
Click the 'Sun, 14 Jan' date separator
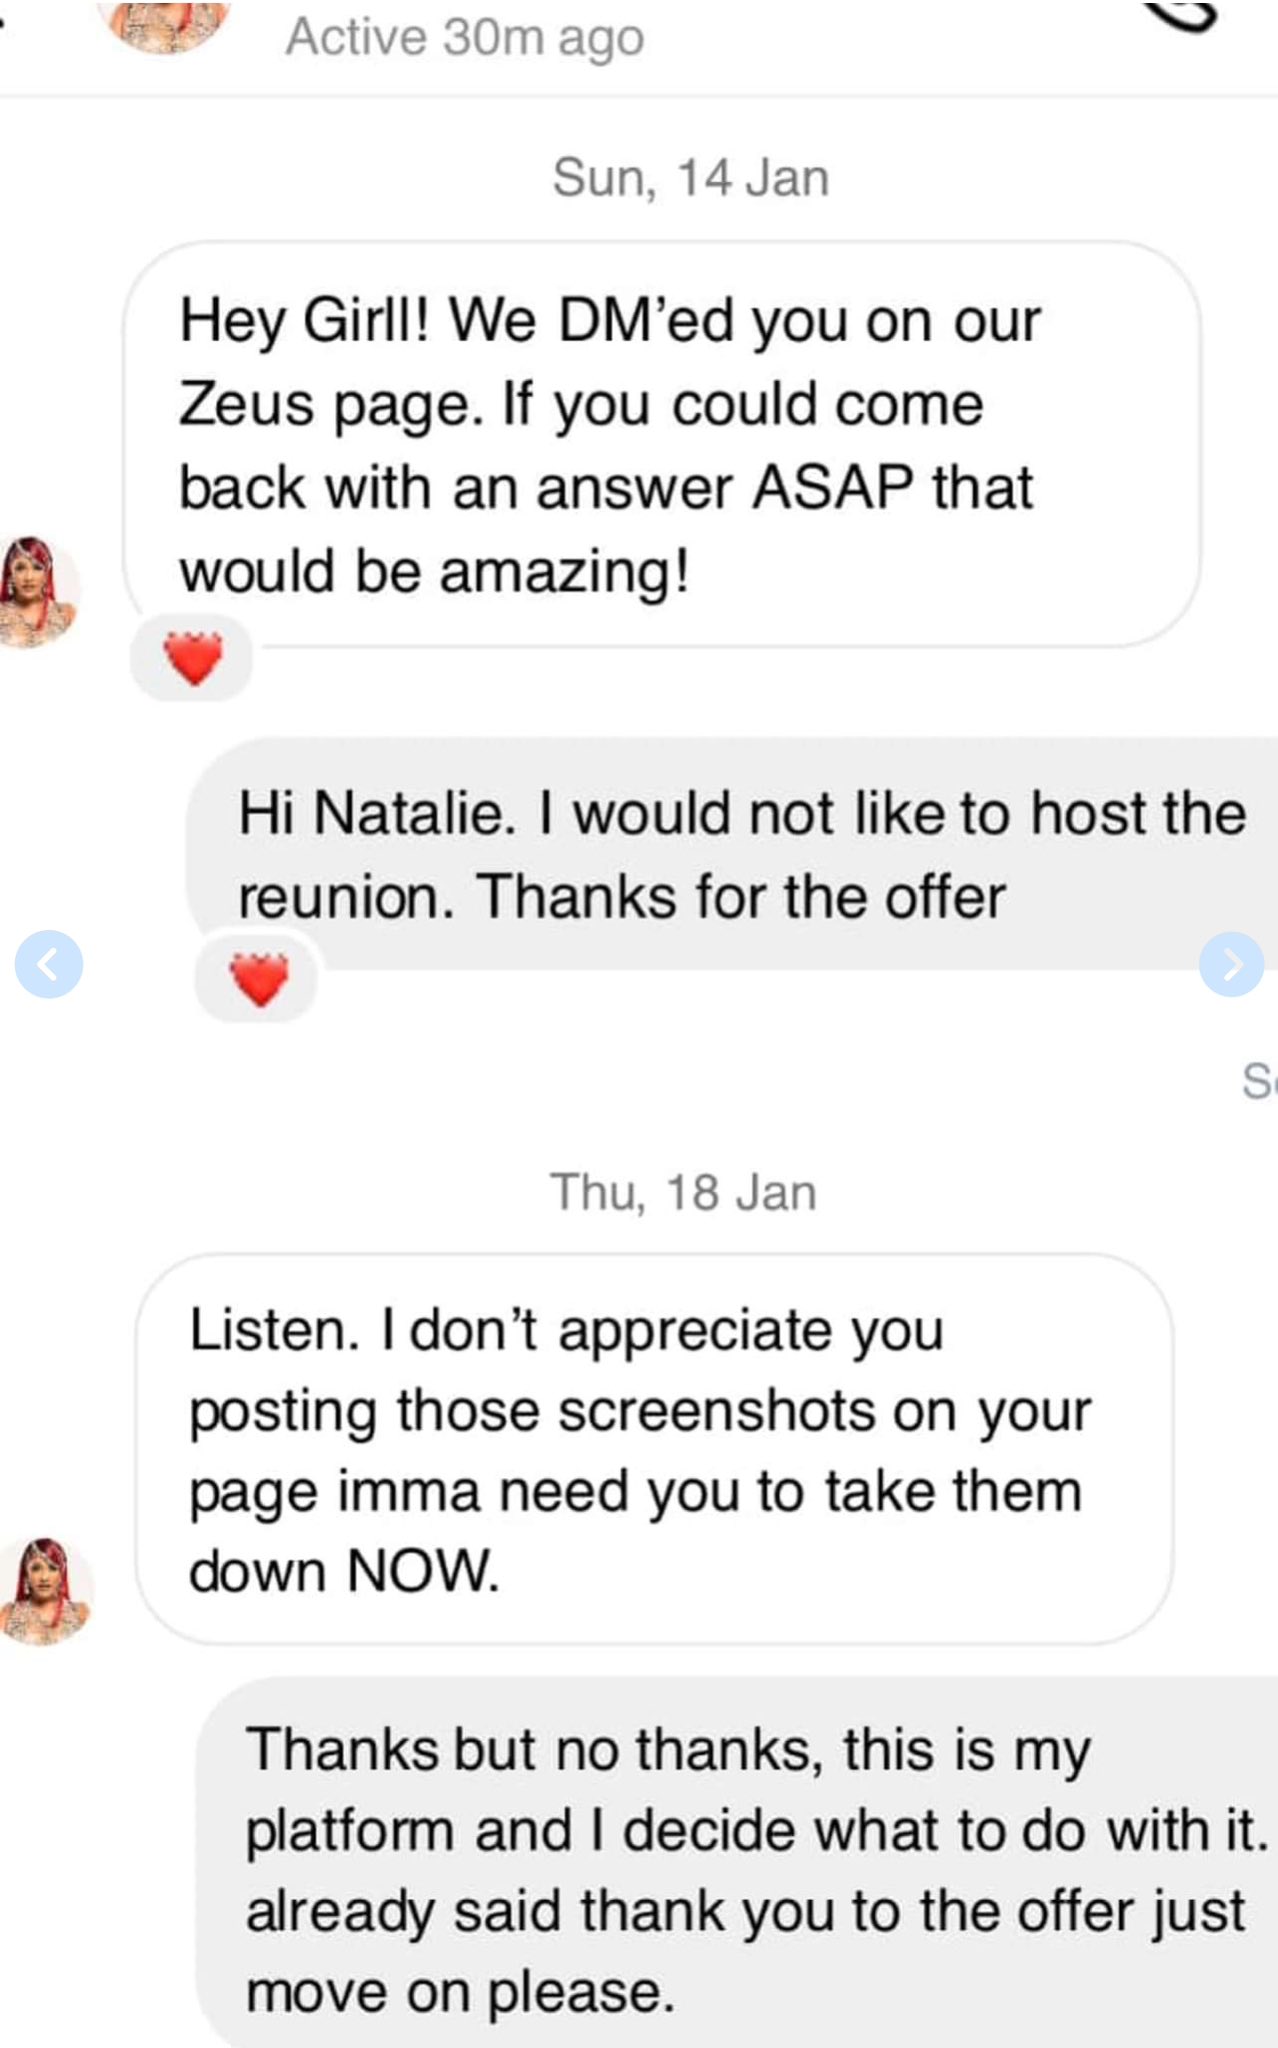tap(691, 178)
